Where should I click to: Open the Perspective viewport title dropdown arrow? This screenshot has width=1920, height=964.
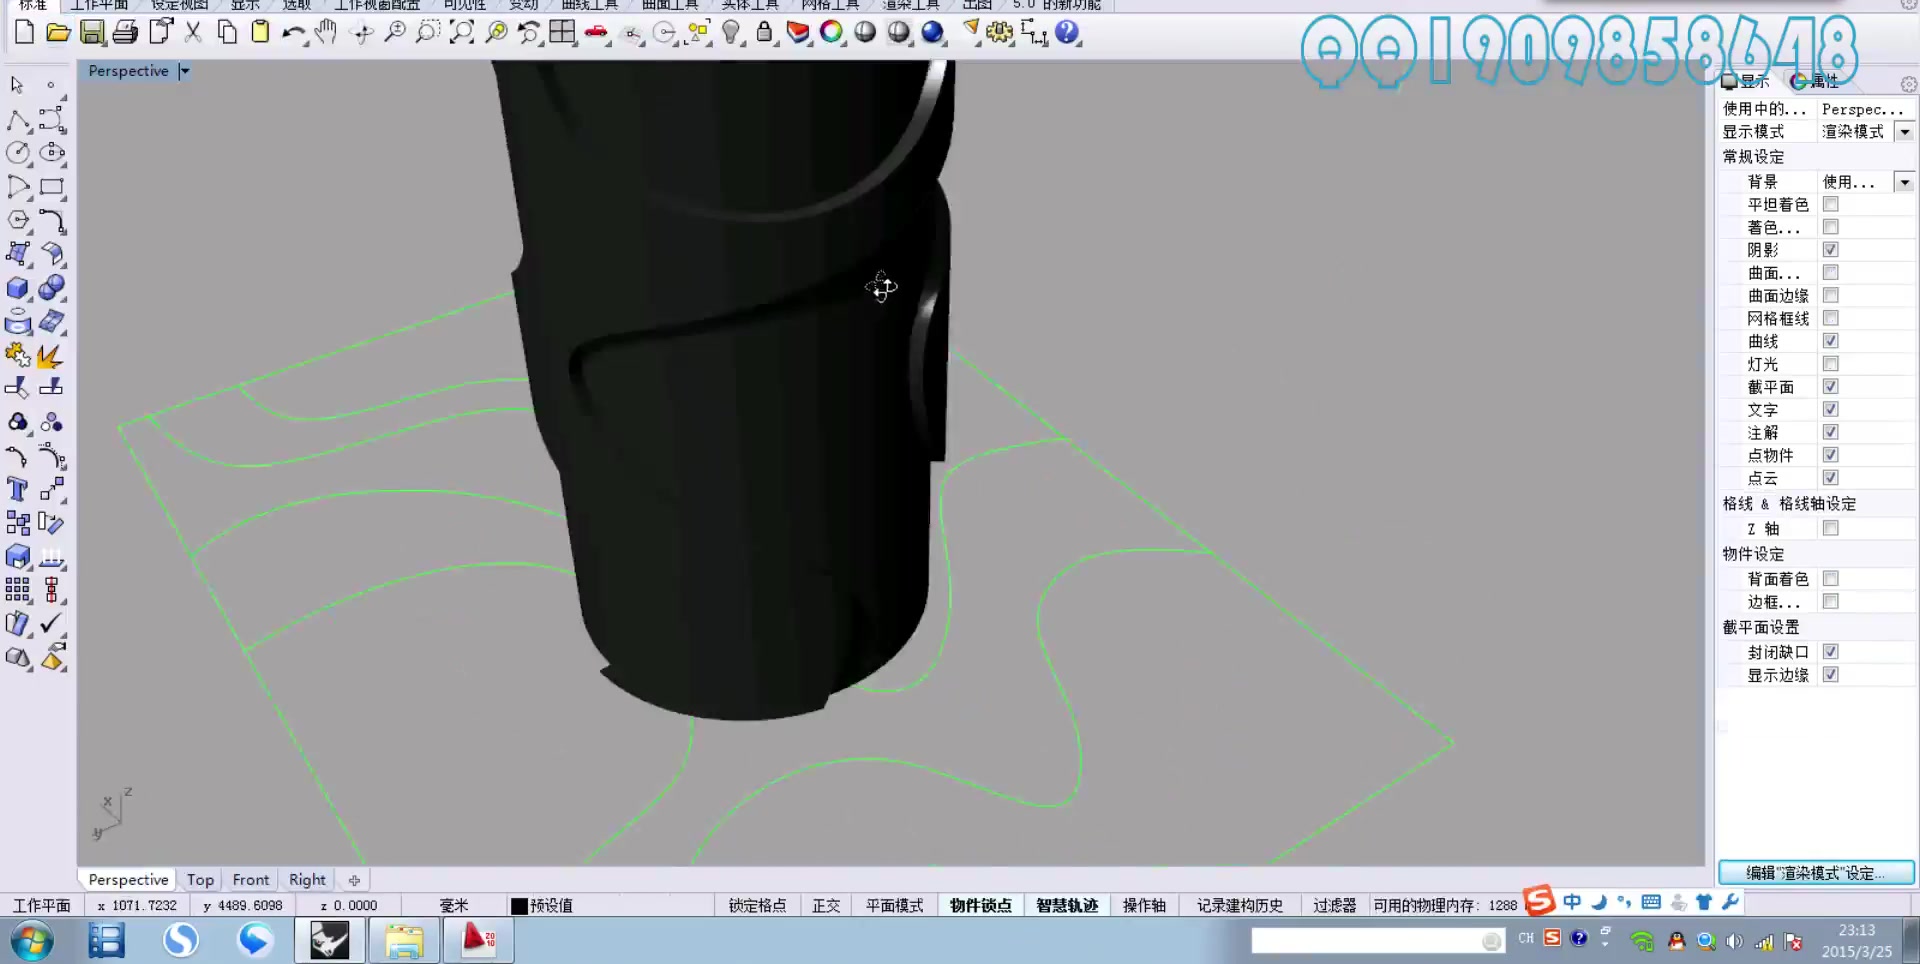pos(184,71)
